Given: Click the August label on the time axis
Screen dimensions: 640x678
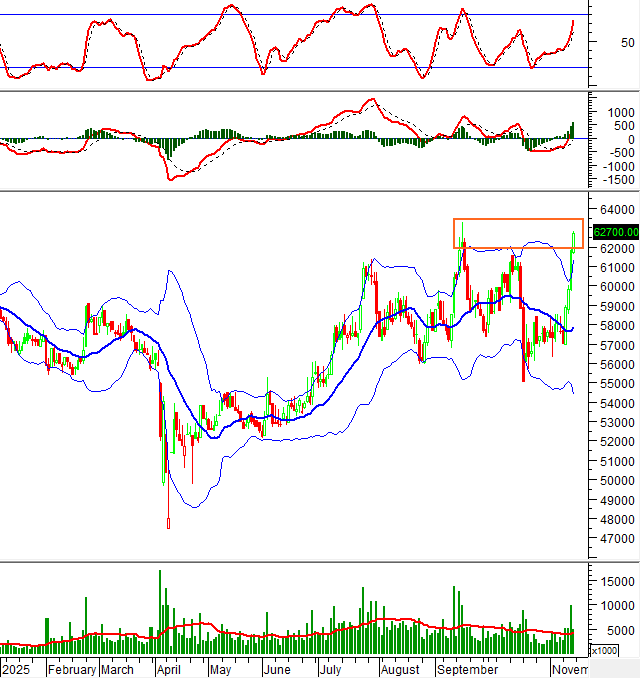Looking at the screenshot, I should click(x=400, y=670).
